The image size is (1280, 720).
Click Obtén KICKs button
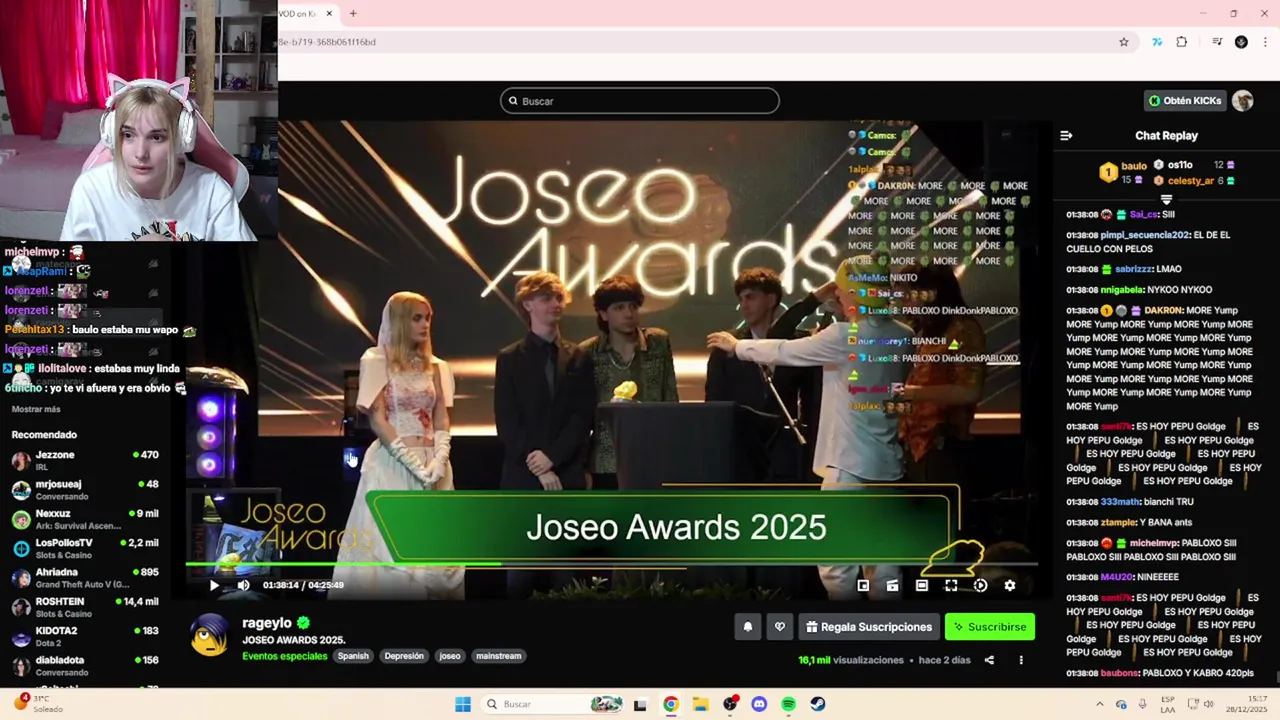tap(1185, 101)
